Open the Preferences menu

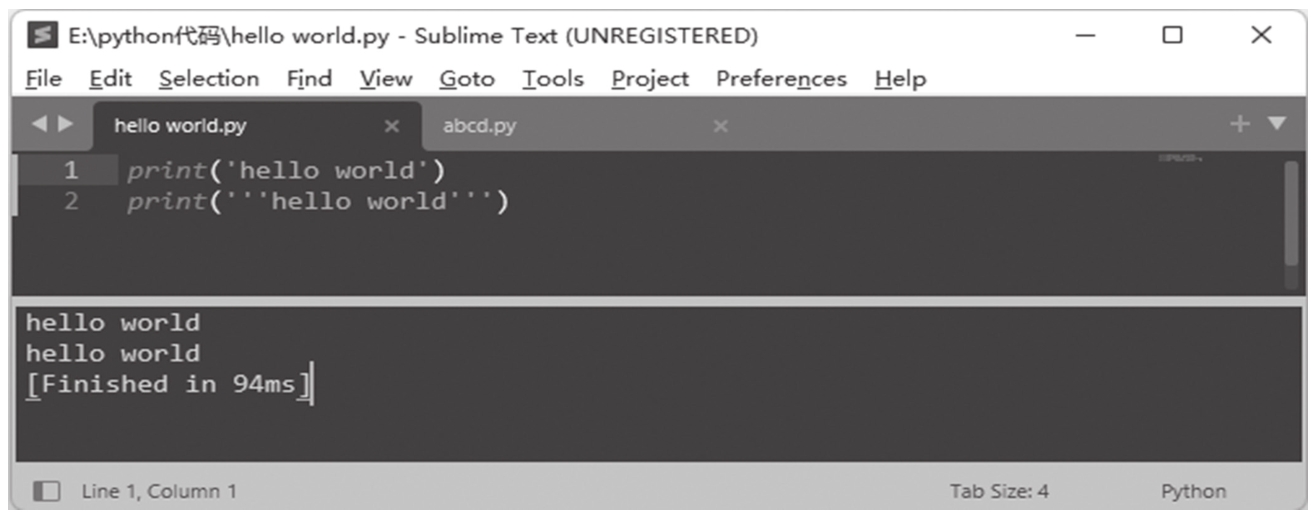(781, 79)
